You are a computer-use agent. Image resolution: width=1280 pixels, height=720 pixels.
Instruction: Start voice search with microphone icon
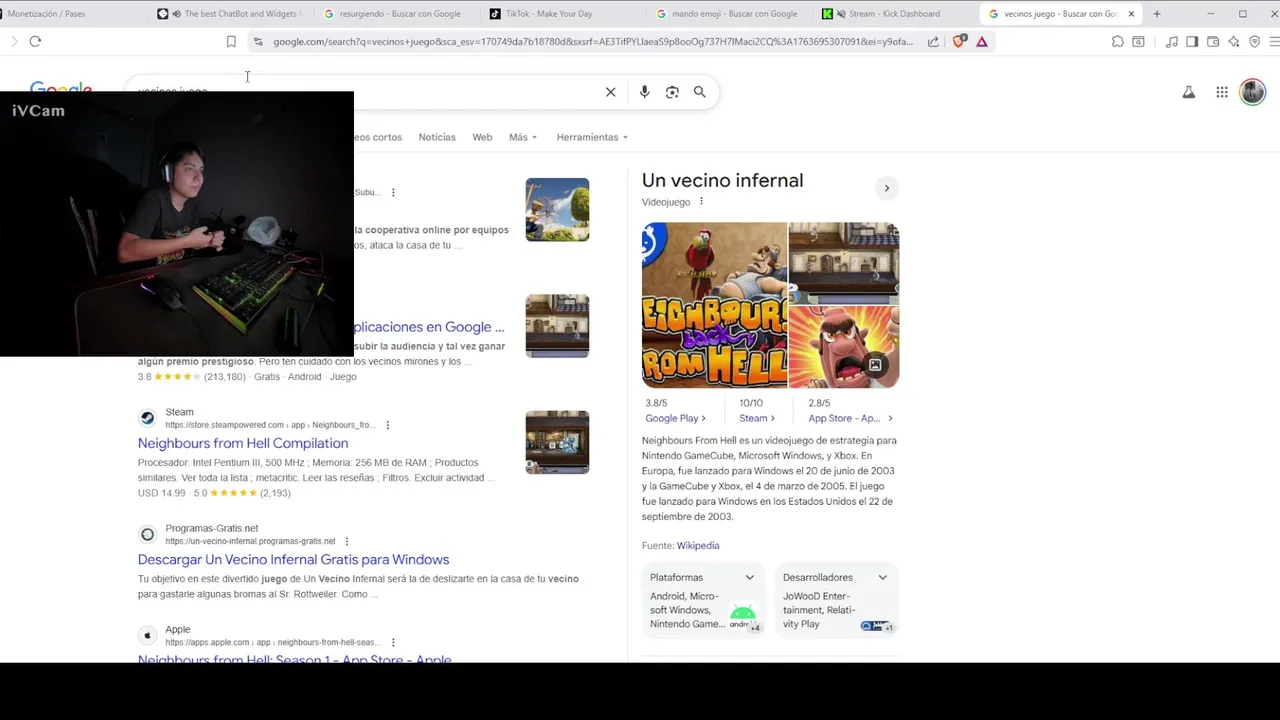[x=644, y=92]
